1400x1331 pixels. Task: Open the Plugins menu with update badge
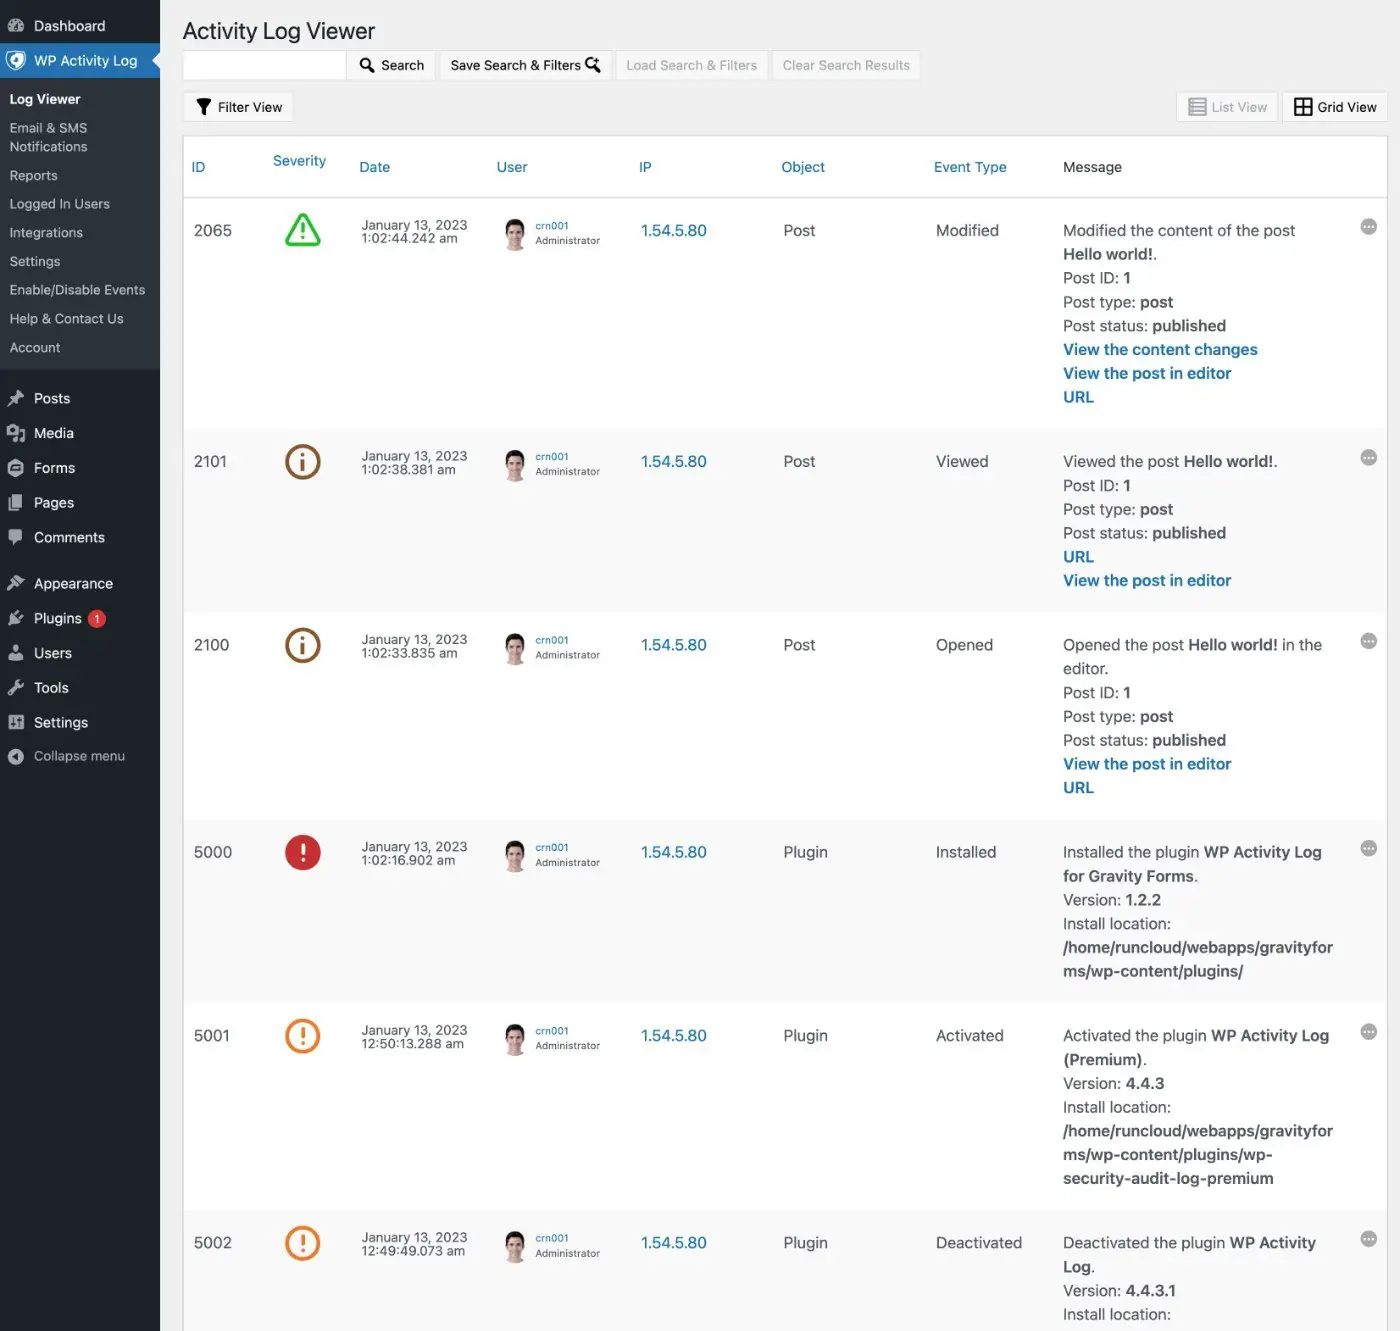coord(58,619)
